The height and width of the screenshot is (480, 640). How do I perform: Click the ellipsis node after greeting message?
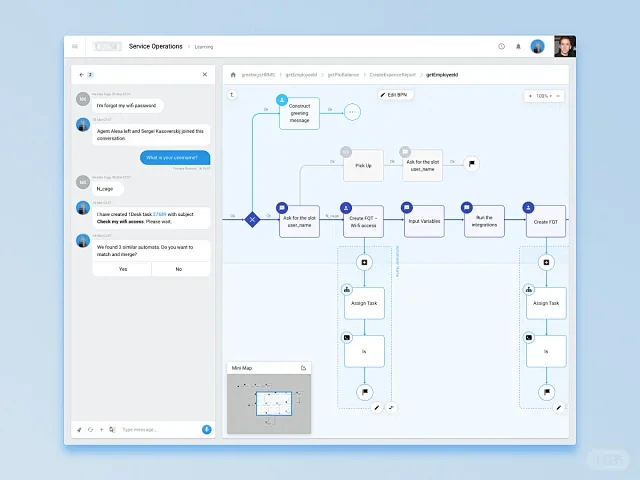click(352, 112)
